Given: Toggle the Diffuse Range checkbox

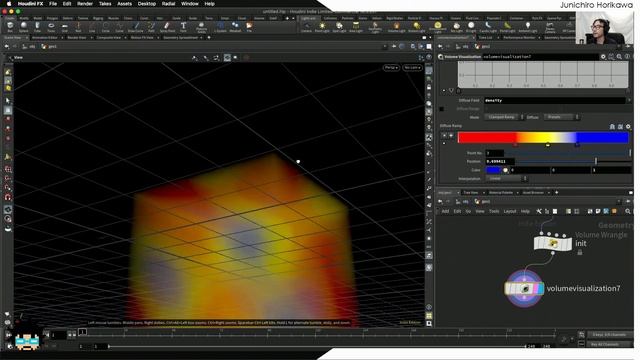Looking at the screenshot, I should (441, 109).
